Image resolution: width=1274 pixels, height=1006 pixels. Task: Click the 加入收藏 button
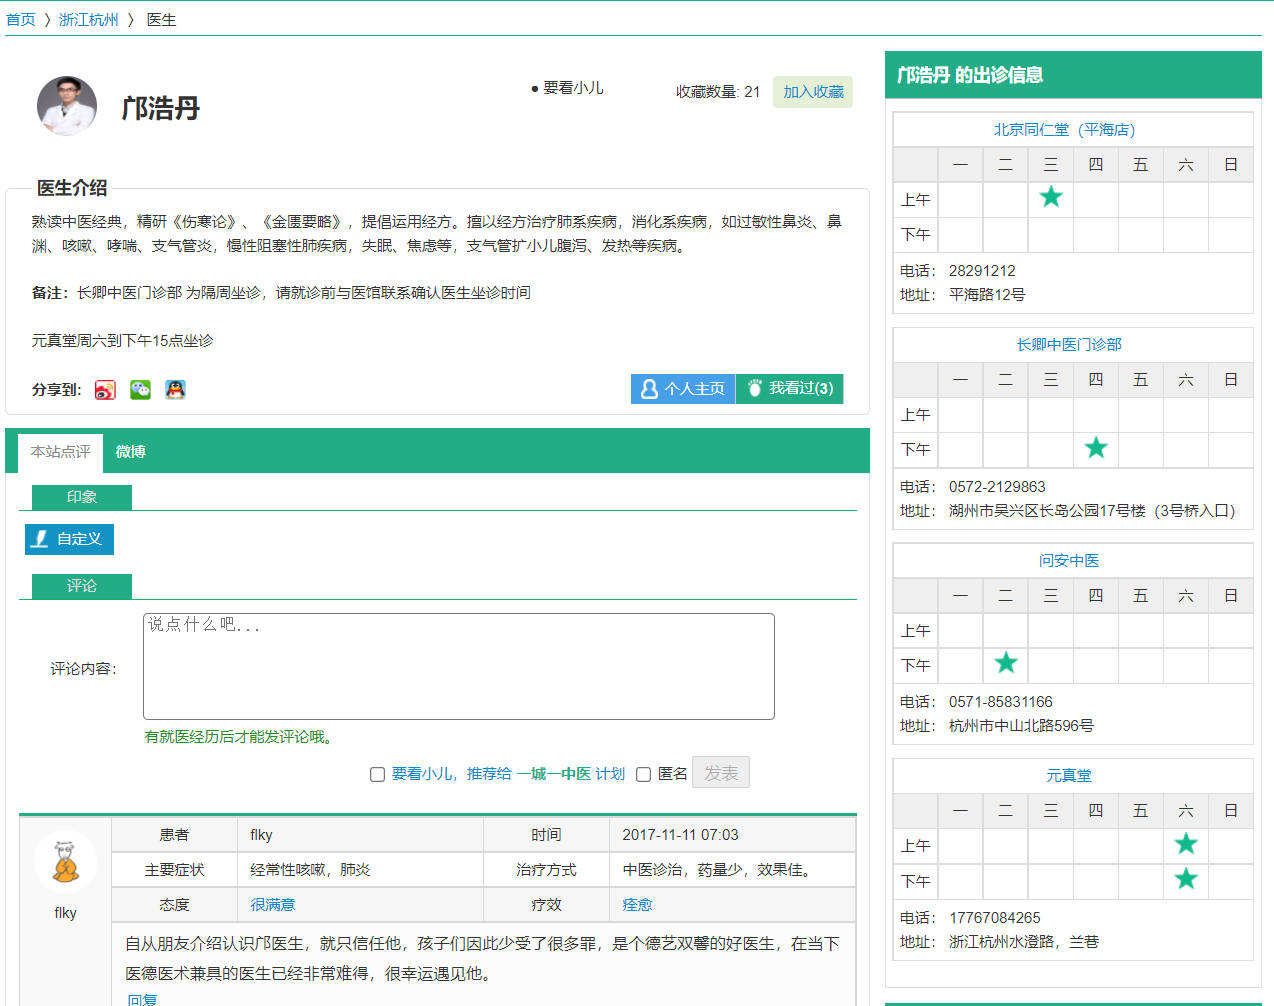(813, 92)
